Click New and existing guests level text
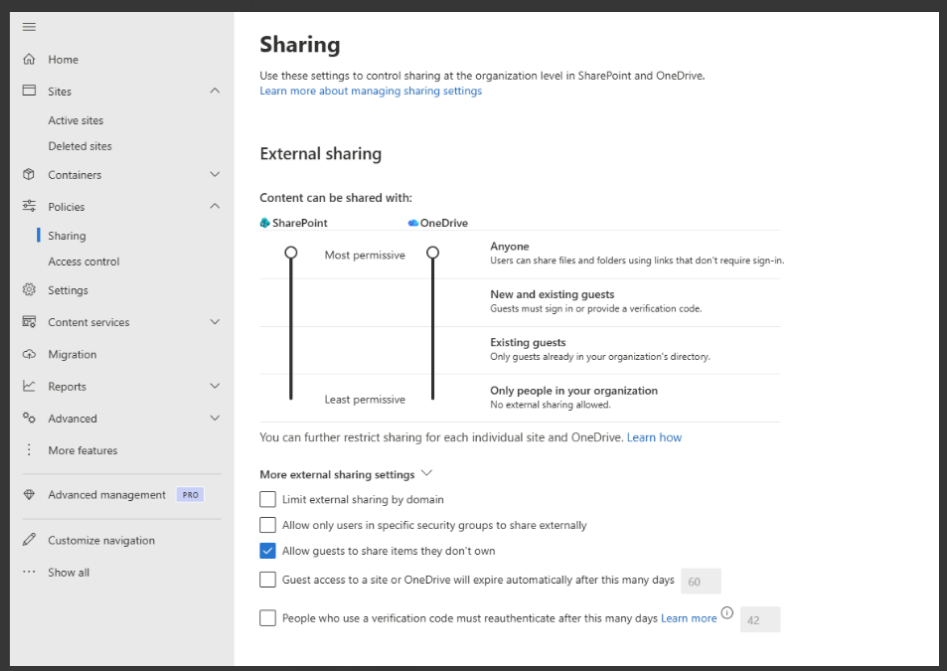The image size is (947, 671). point(552,294)
